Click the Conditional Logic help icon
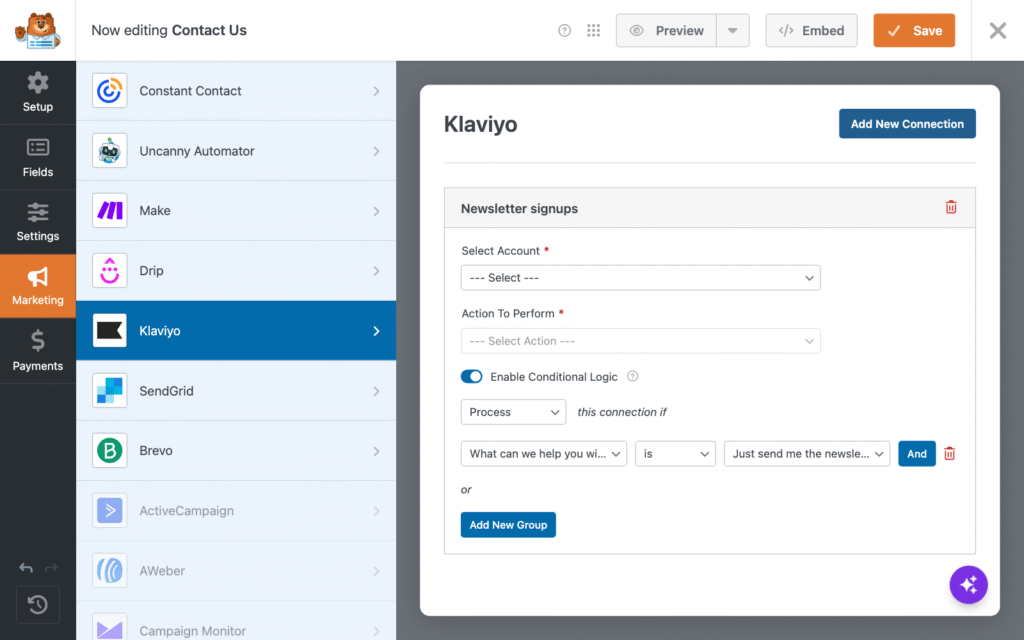This screenshot has width=1024, height=640. 632,376
